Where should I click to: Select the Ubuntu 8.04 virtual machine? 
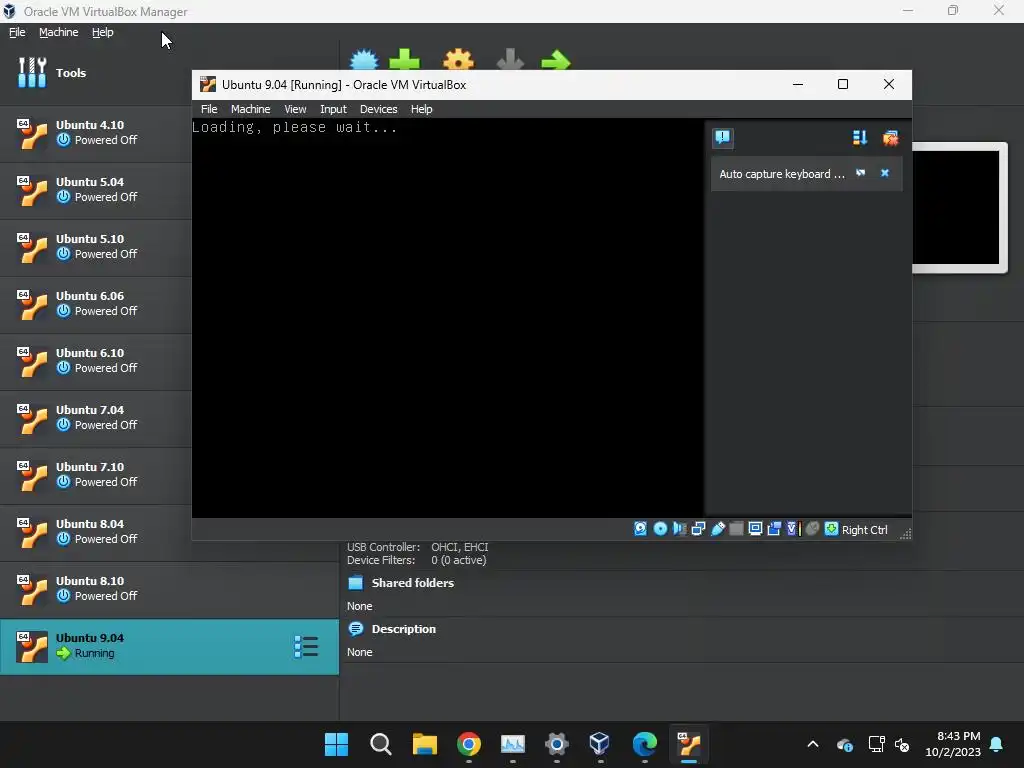[95, 532]
